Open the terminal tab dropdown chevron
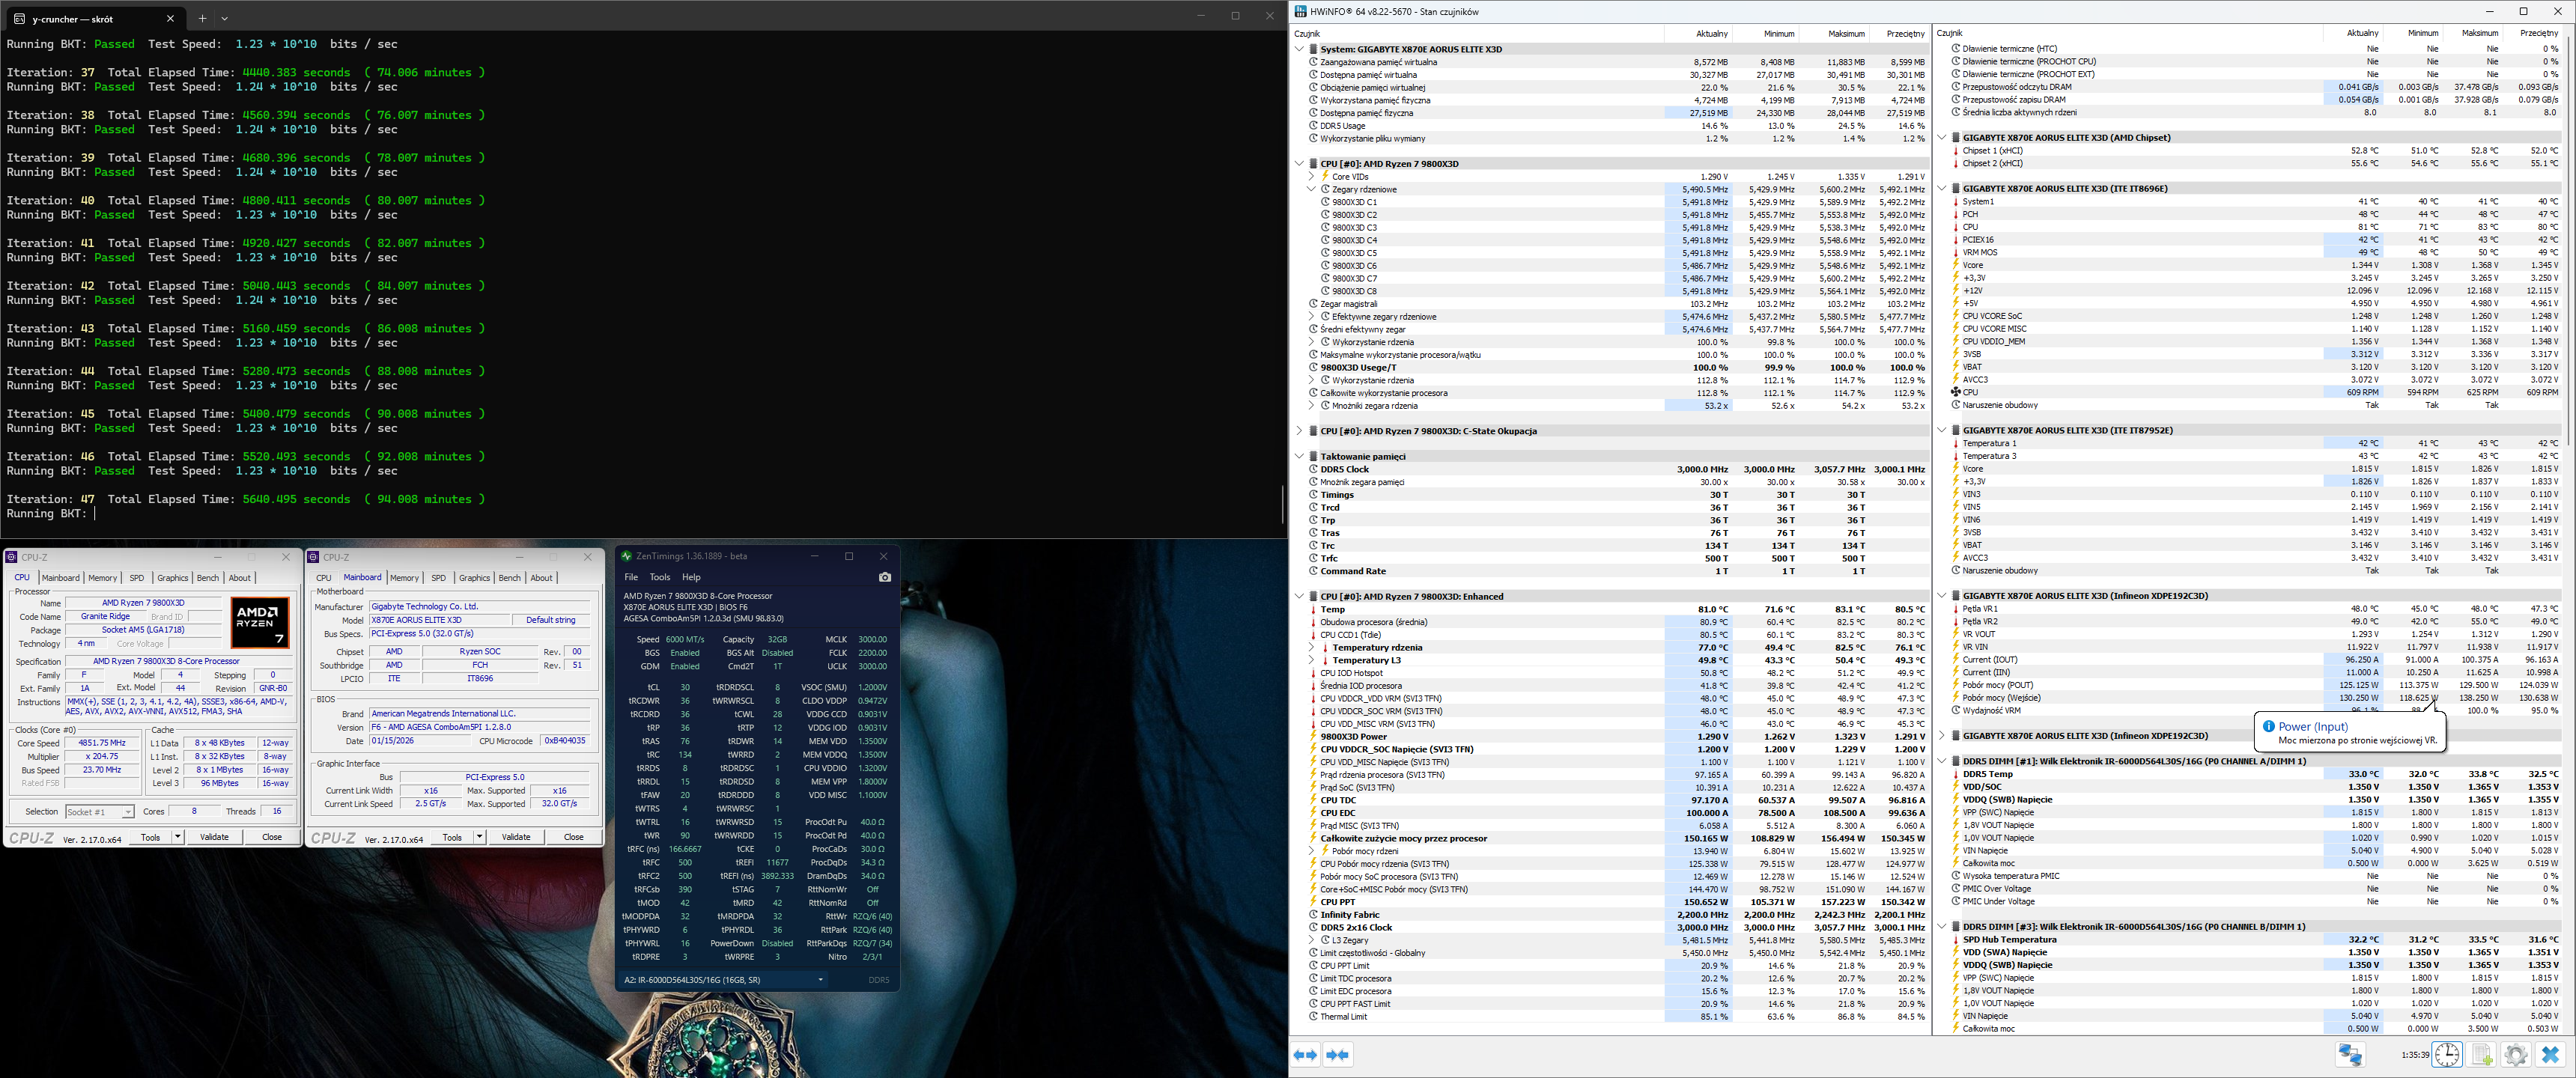Screen dimensions: 2576x1078 tap(224, 18)
